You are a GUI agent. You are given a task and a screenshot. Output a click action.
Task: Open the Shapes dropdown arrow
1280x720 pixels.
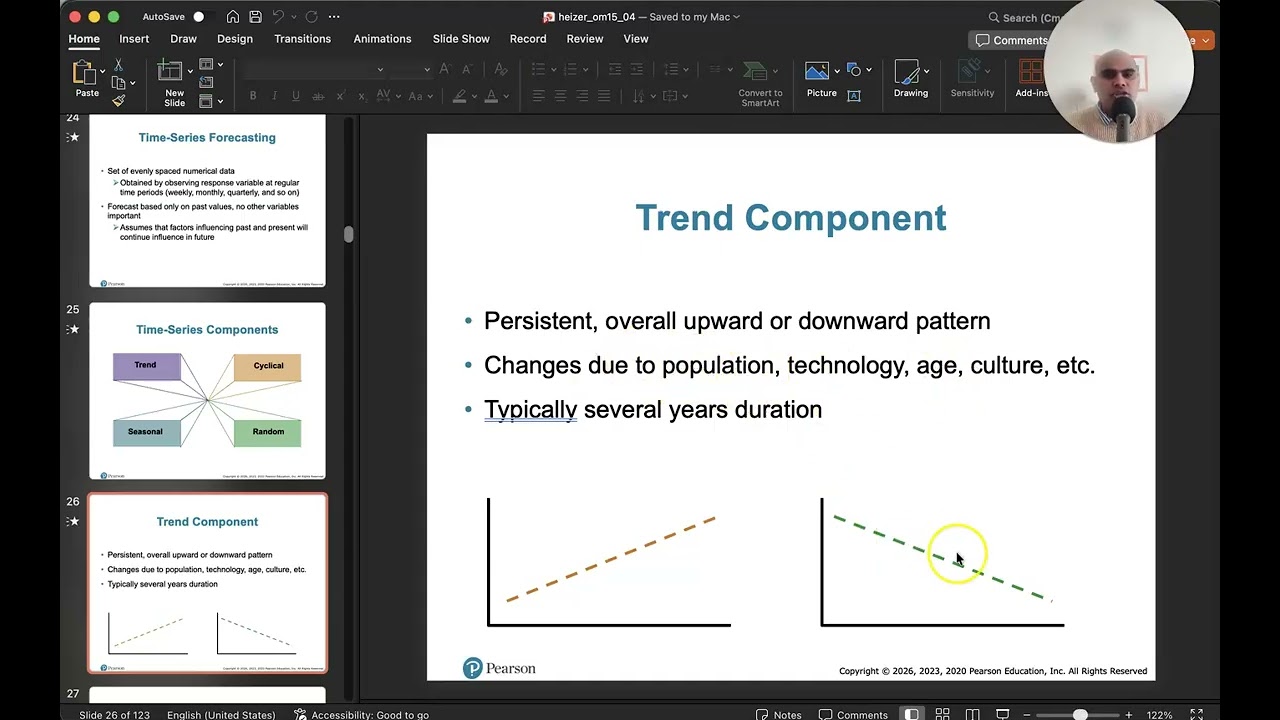point(869,70)
